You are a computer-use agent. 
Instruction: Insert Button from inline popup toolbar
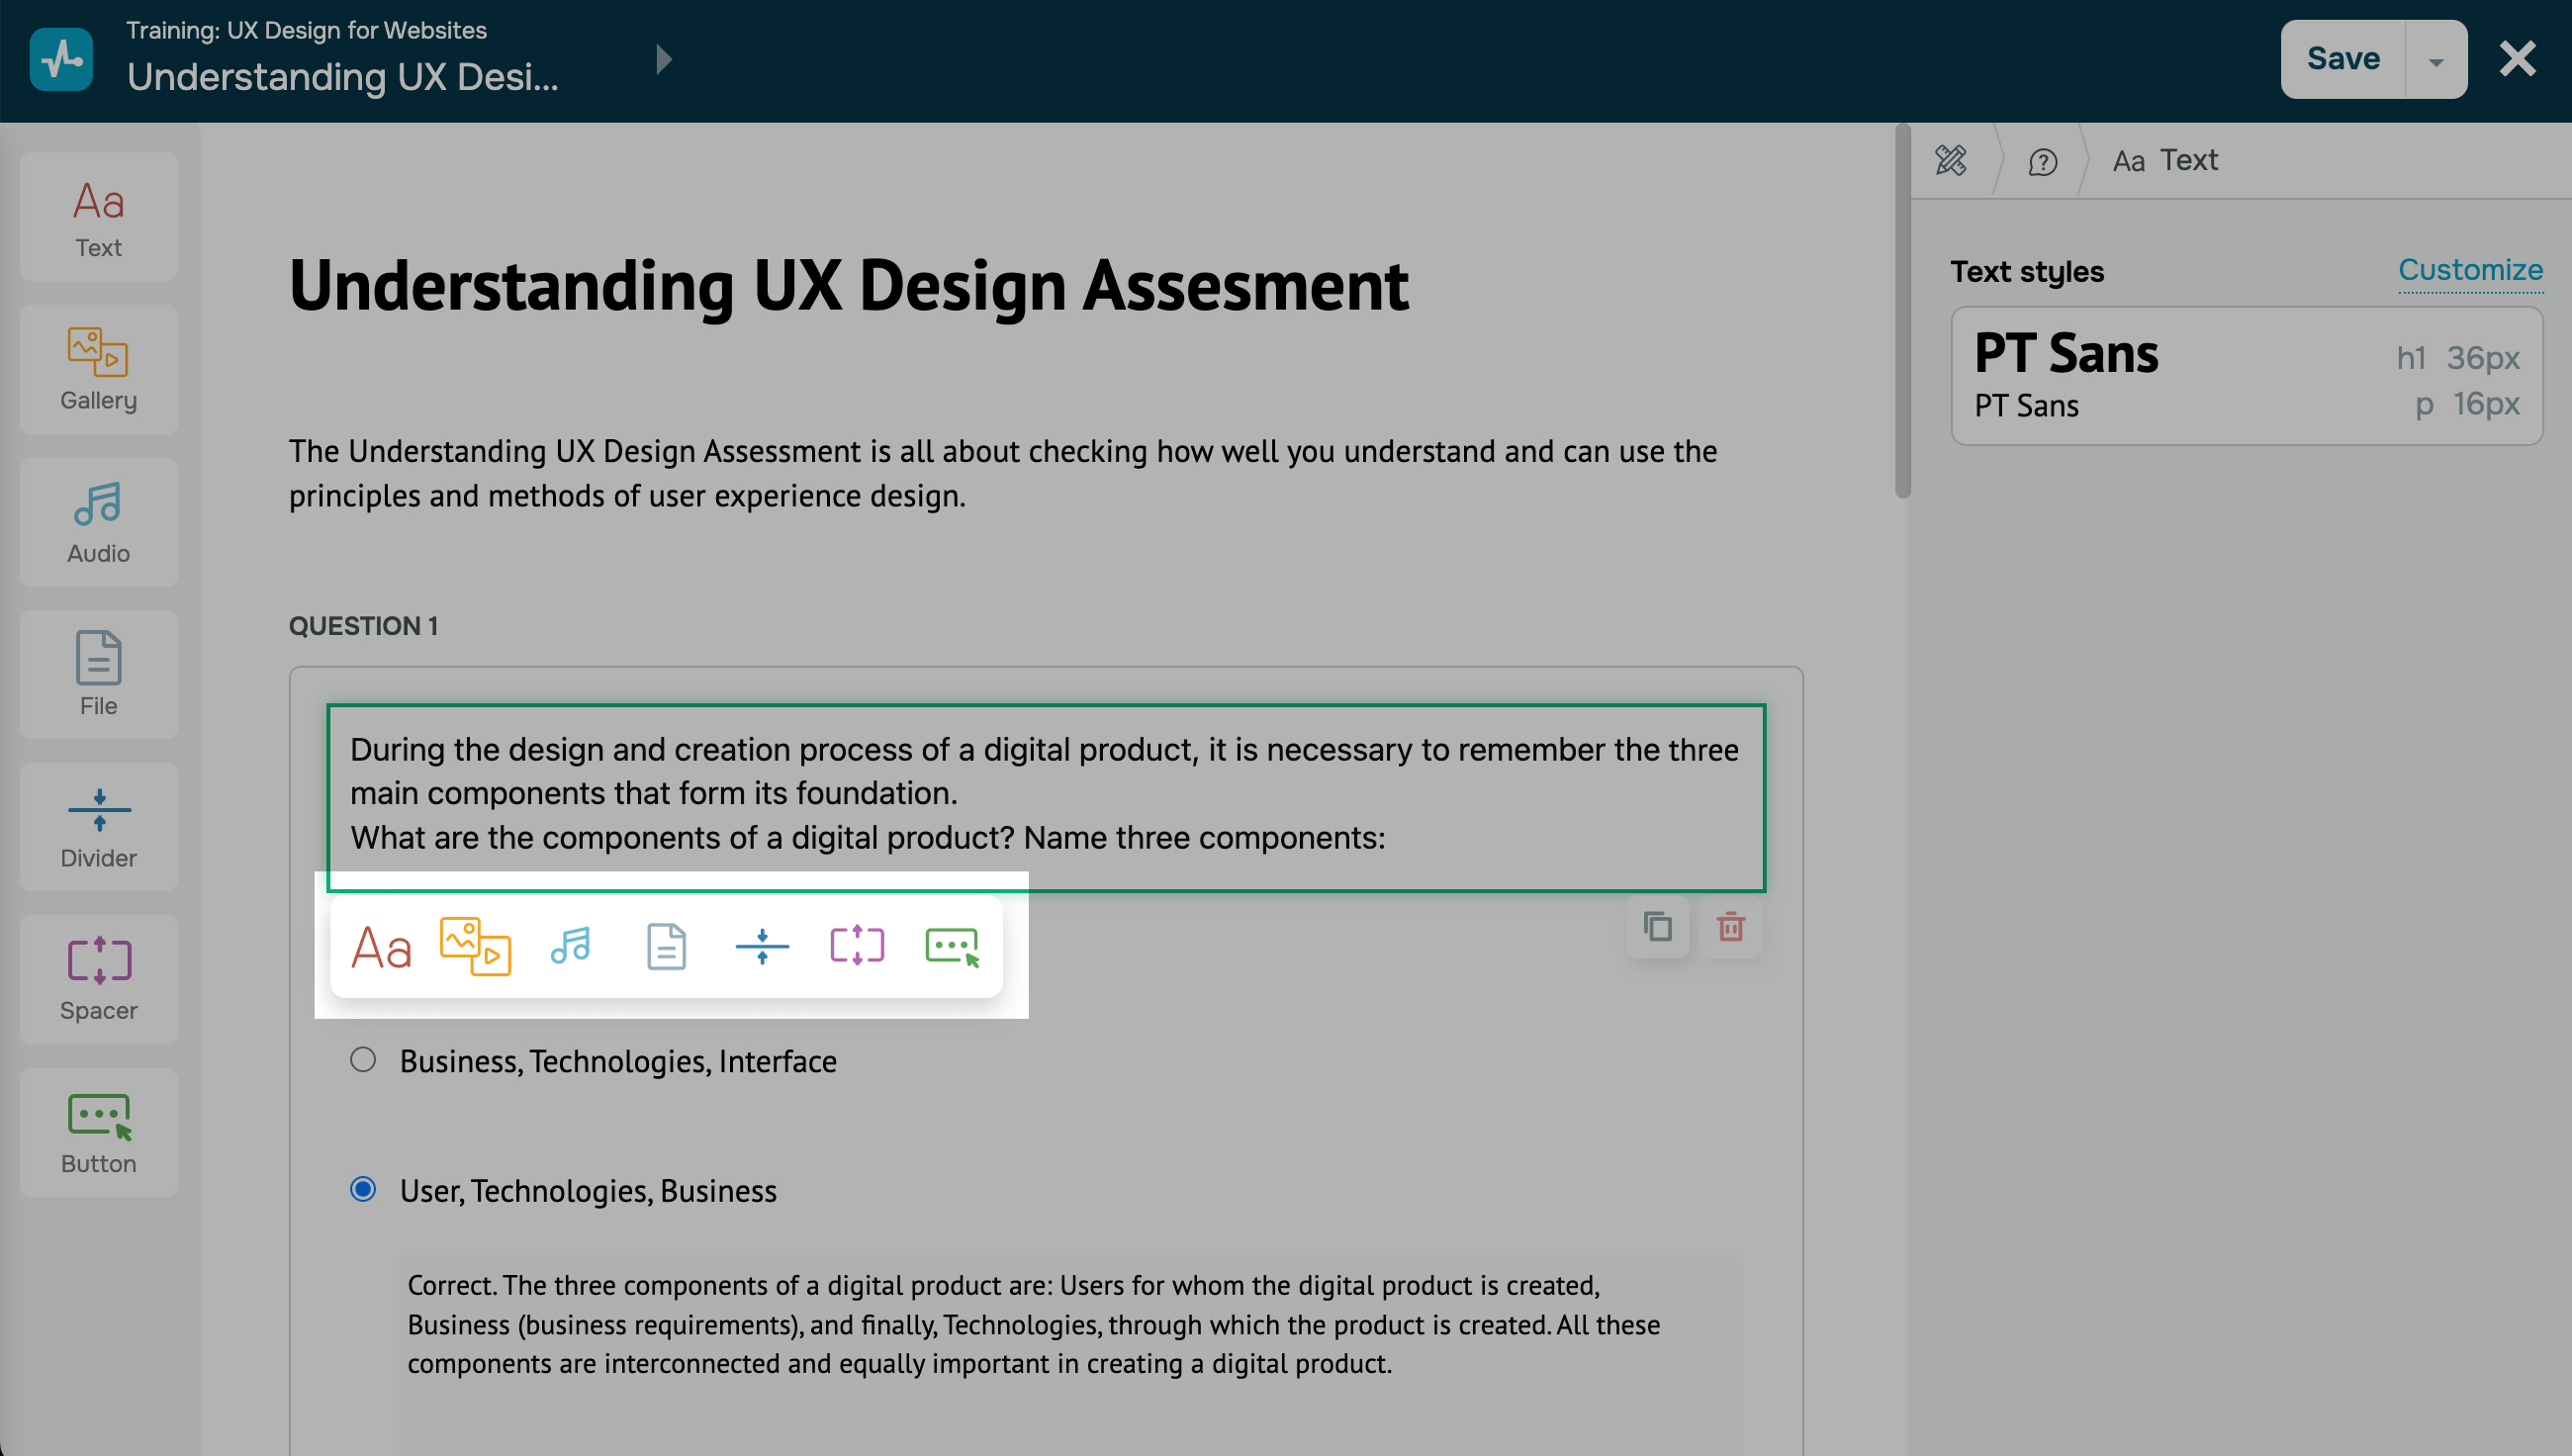pyautogui.click(x=952, y=946)
